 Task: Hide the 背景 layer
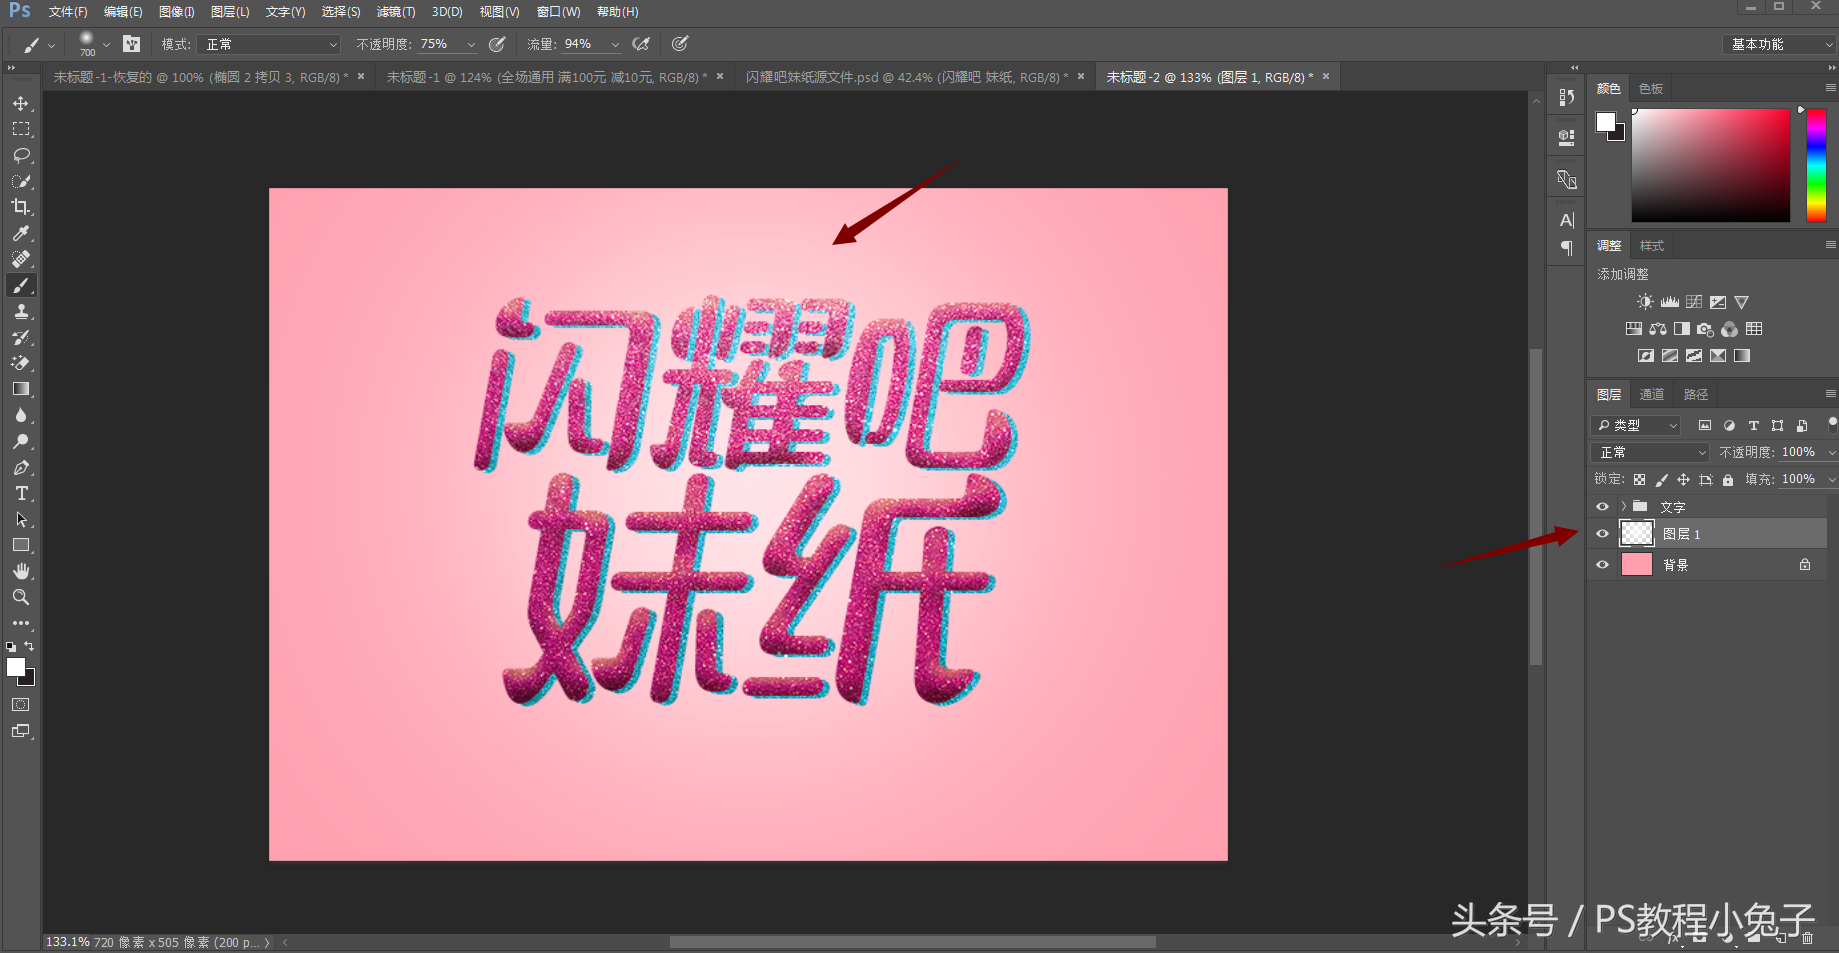point(1601,564)
